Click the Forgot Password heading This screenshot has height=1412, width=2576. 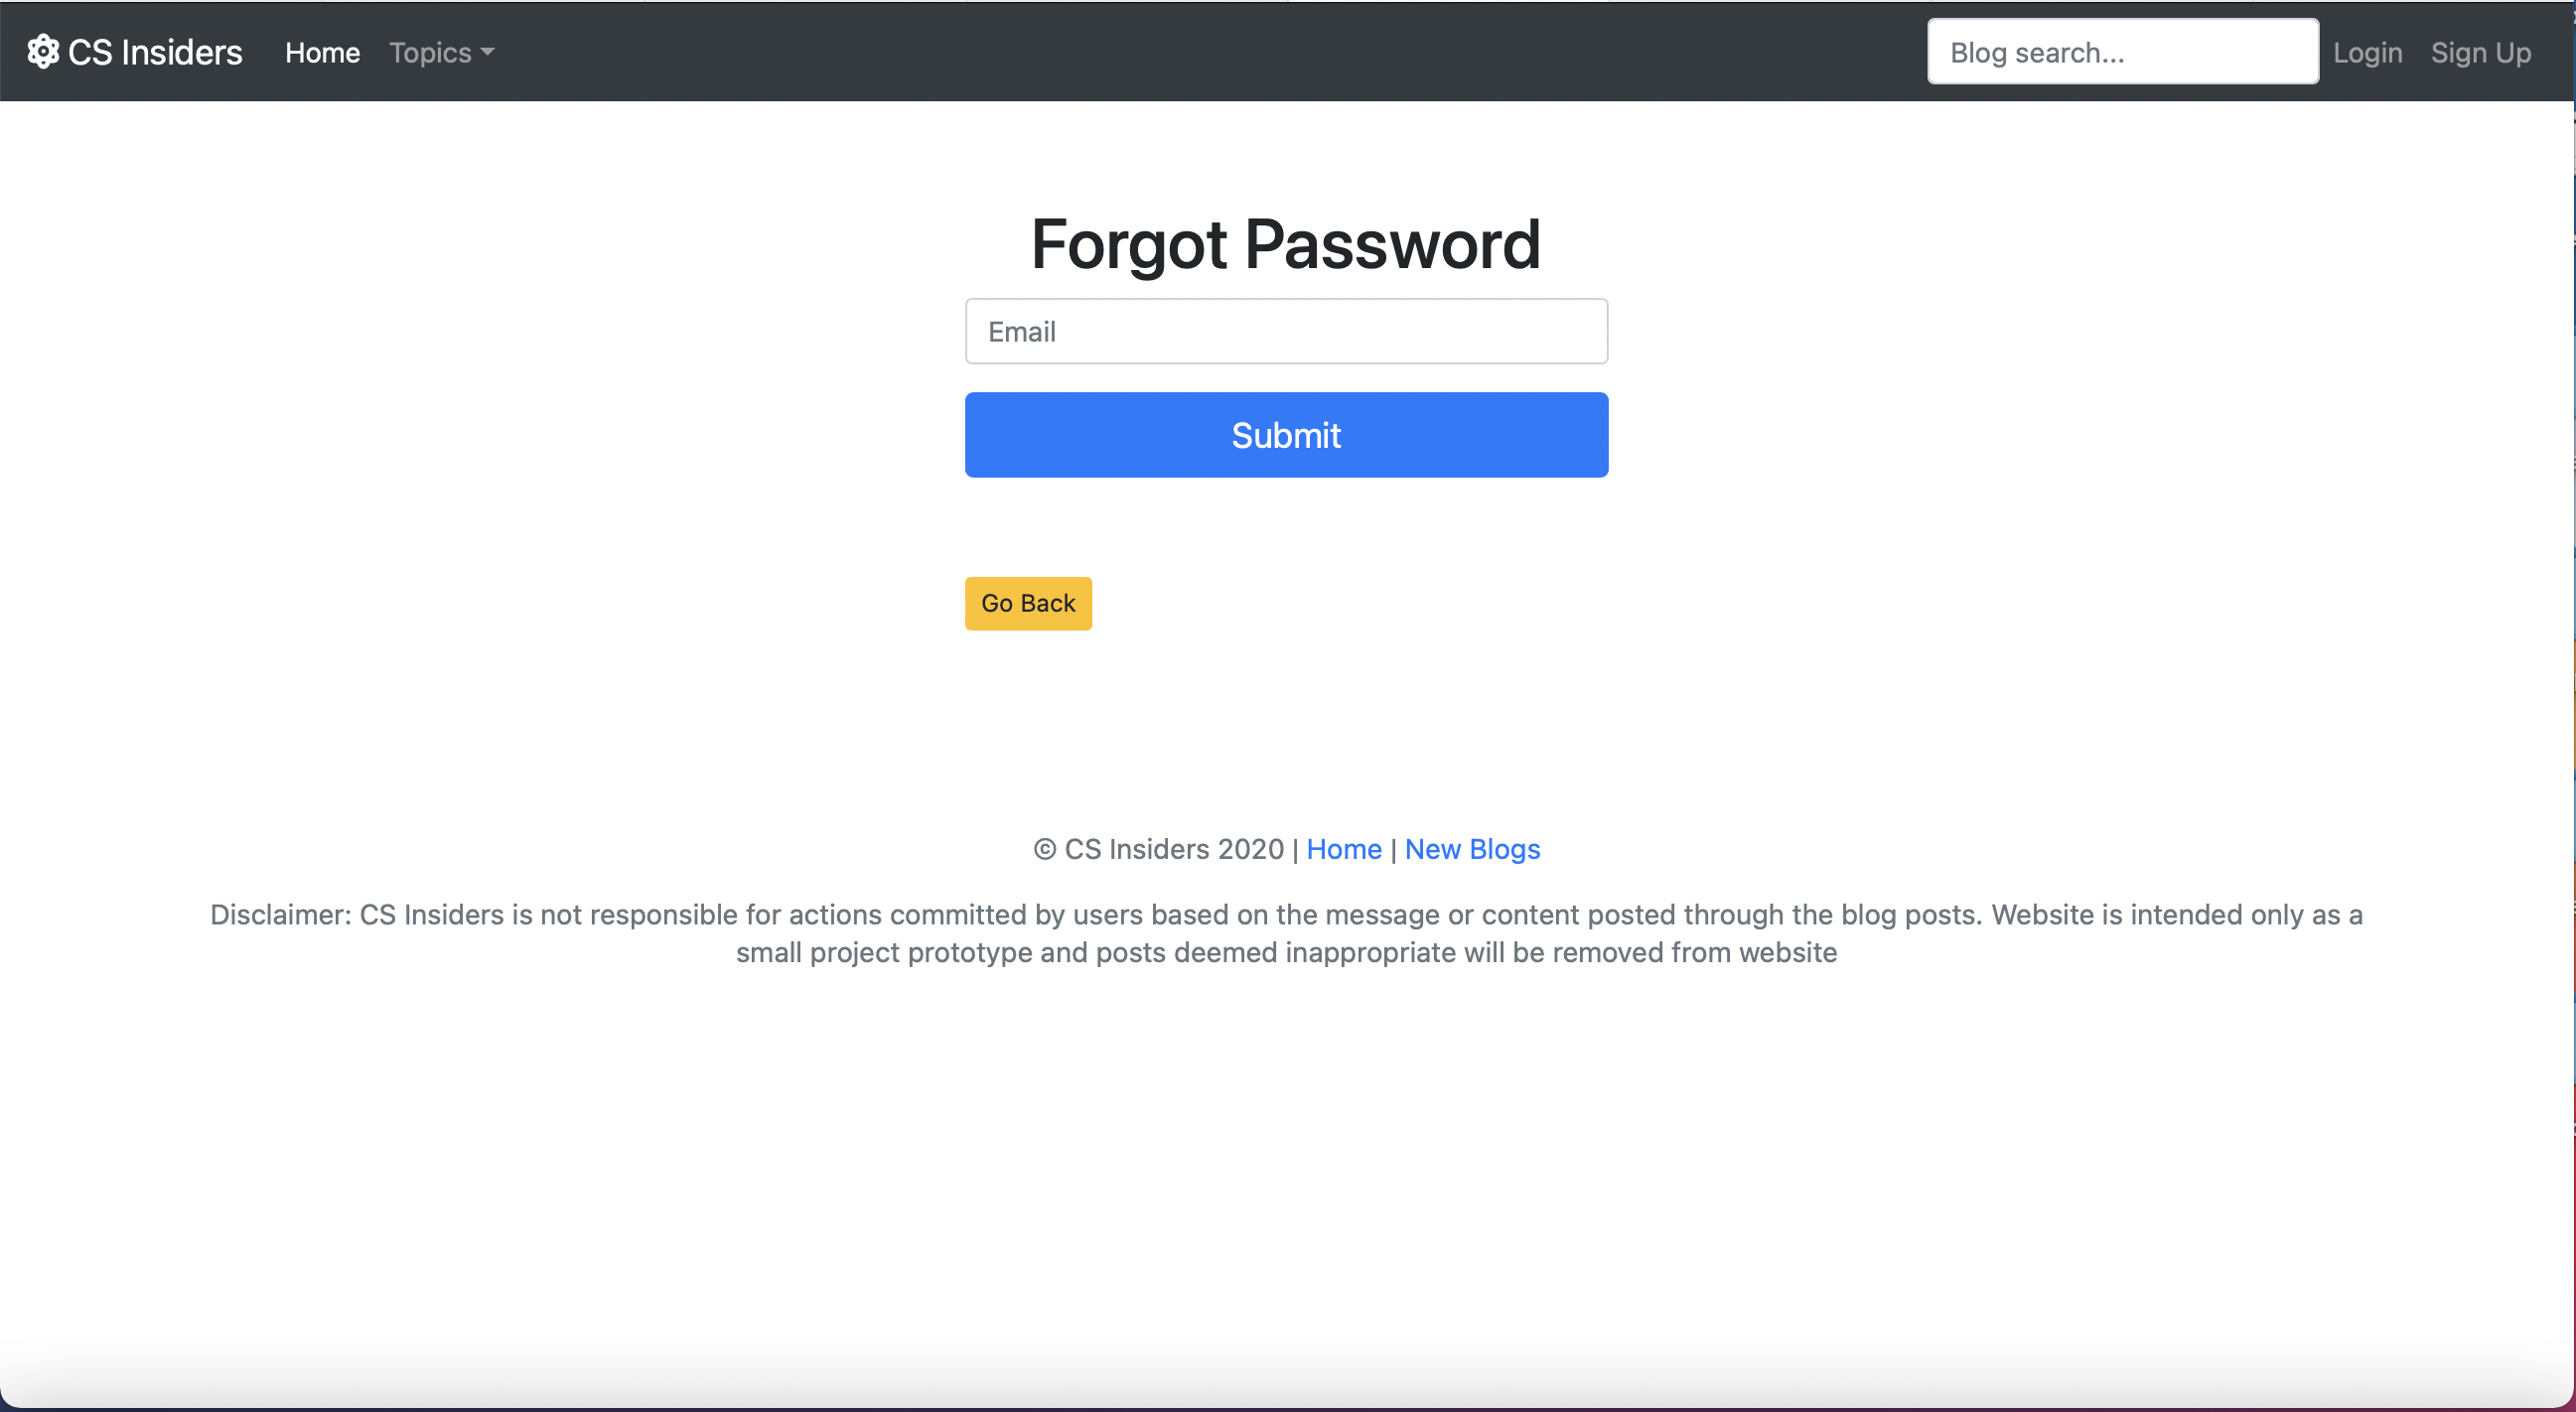coord(1286,244)
